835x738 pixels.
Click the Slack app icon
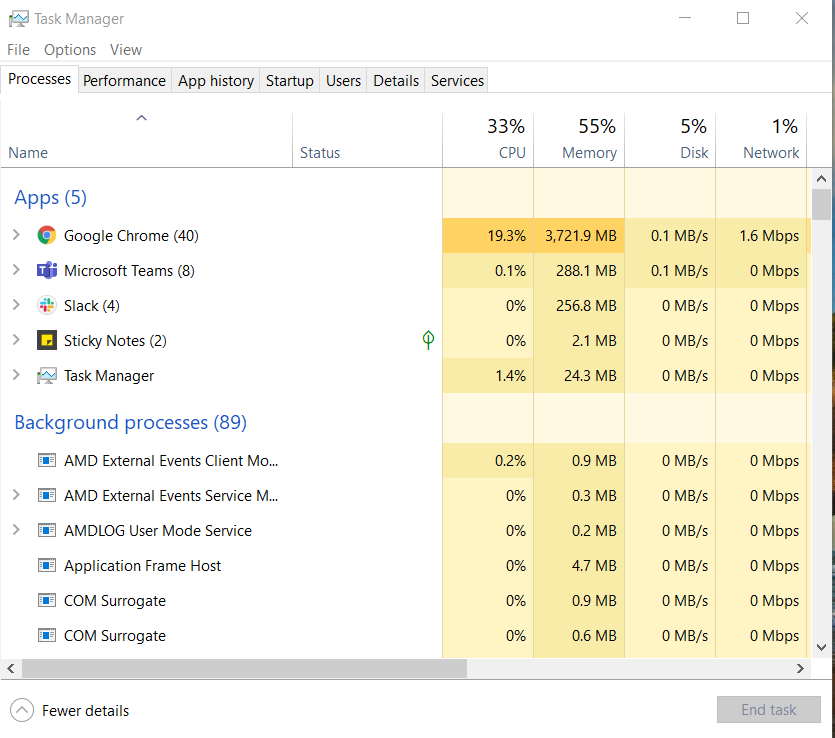point(47,306)
